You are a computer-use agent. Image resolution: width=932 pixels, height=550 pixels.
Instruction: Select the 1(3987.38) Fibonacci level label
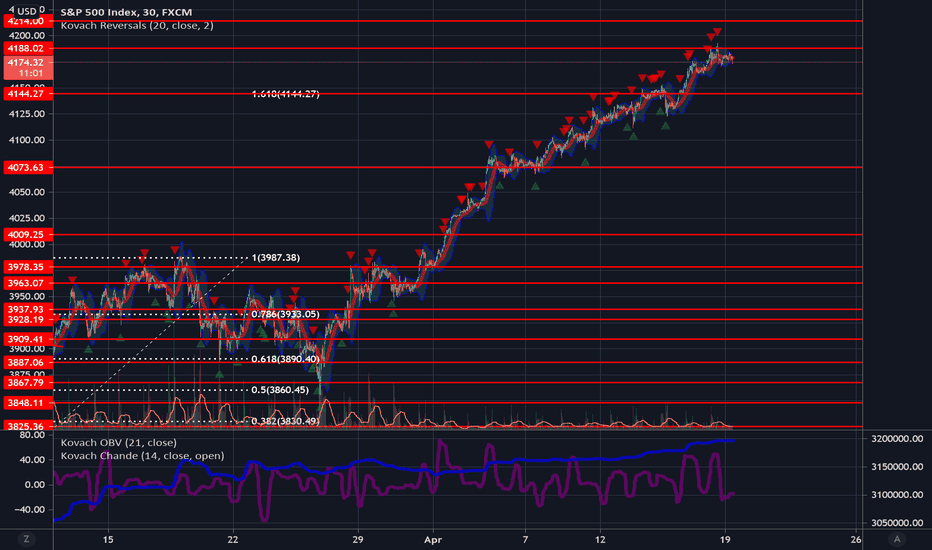click(x=276, y=257)
